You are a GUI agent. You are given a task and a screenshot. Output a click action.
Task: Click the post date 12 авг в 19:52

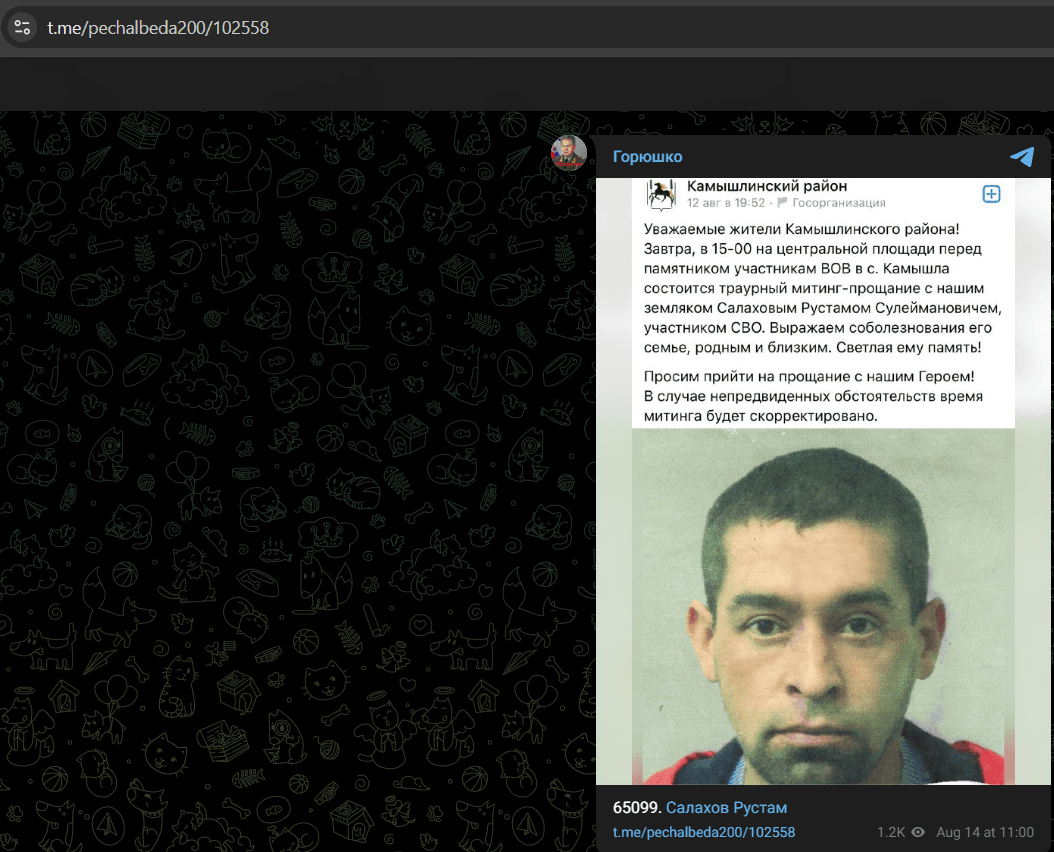tap(726, 203)
